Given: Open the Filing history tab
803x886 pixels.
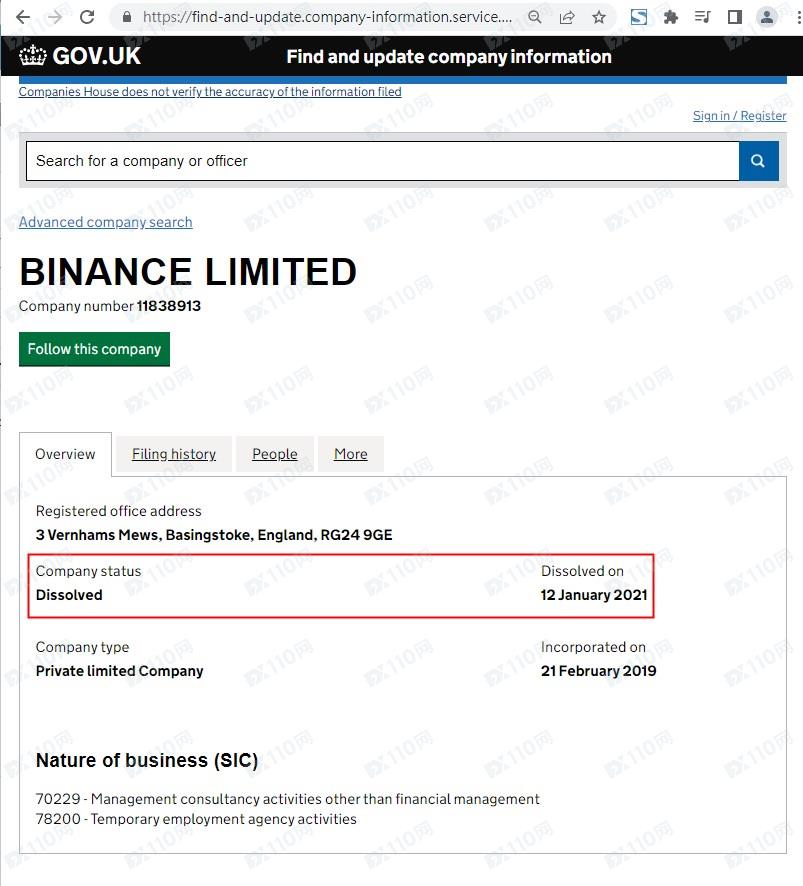Looking at the screenshot, I should click(x=174, y=454).
